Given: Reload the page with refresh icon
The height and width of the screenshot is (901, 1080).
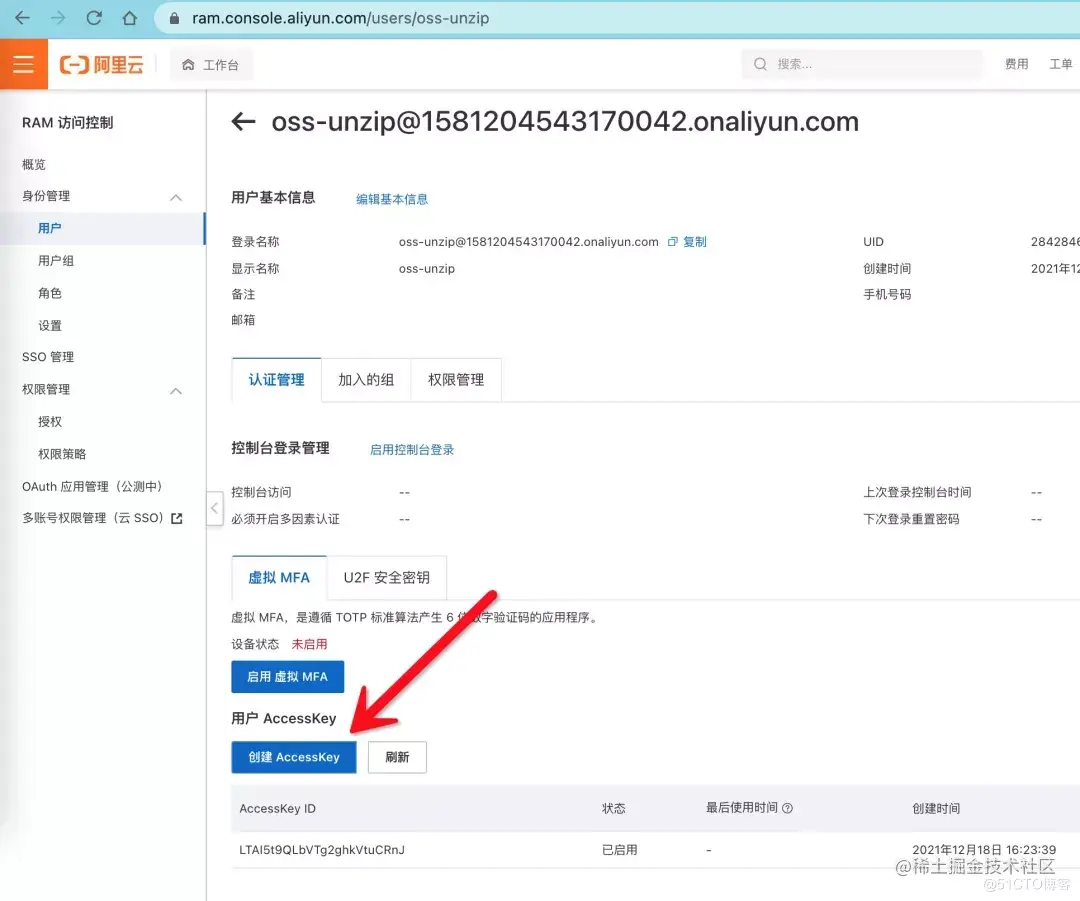Looking at the screenshot, I should 94,18.
